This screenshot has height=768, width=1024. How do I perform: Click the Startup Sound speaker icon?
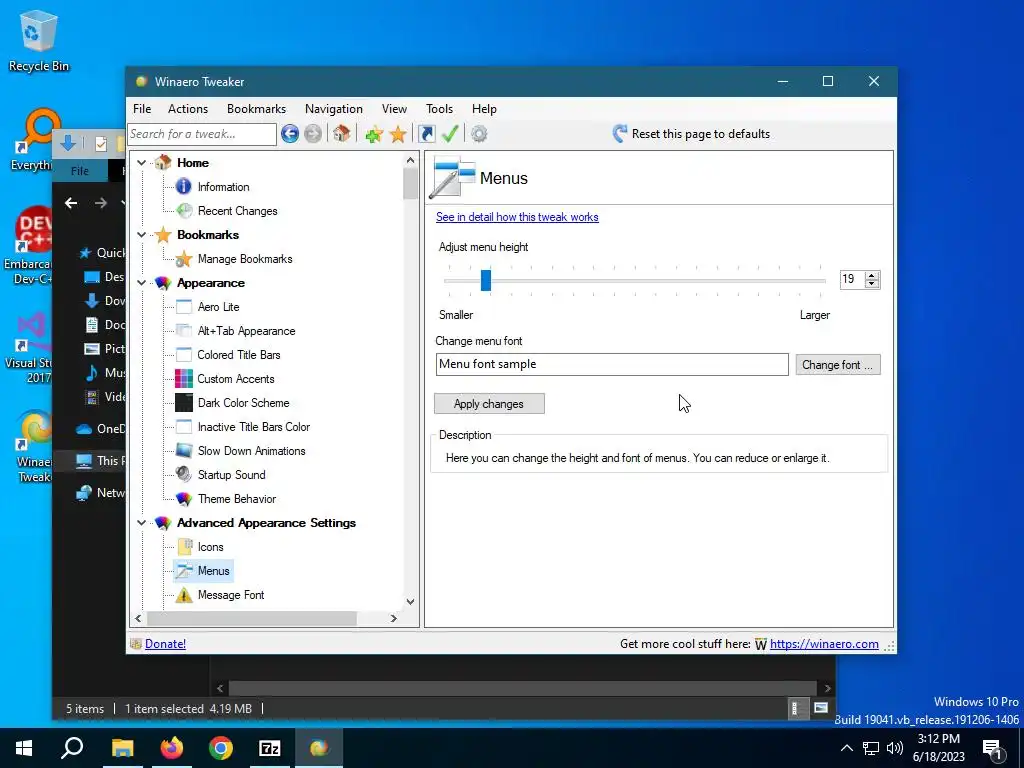[x=184, y=475]
